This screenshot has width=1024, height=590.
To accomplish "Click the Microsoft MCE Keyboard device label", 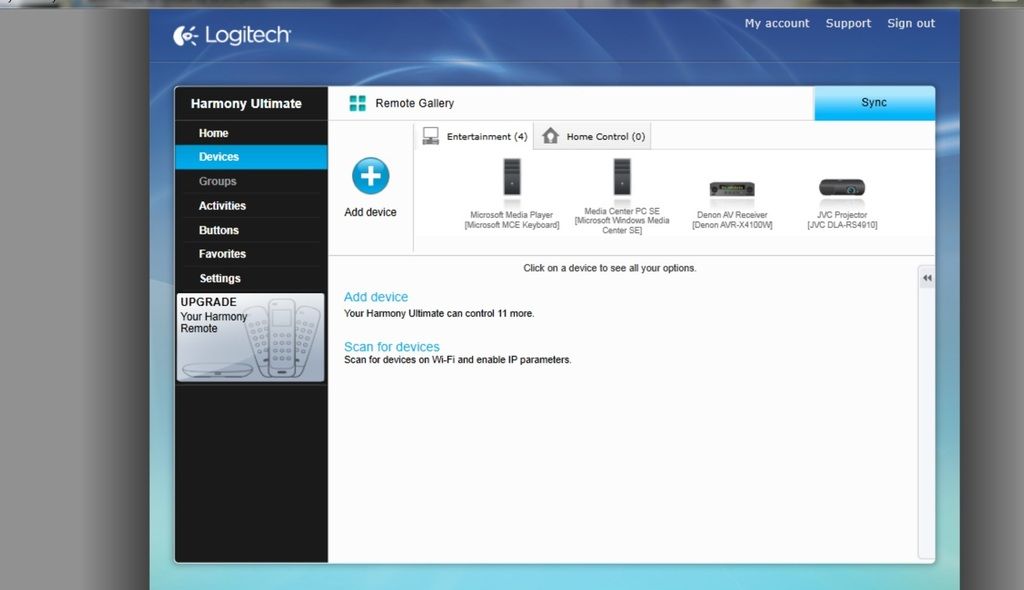I will [512, 225].
